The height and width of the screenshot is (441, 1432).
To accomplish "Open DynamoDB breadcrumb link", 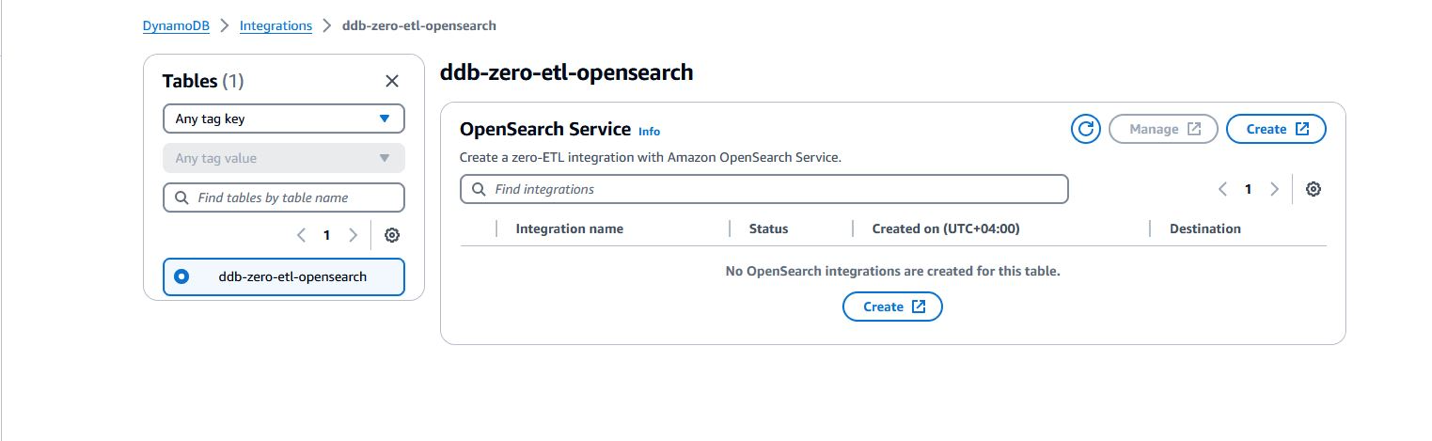I will (176, 25).
